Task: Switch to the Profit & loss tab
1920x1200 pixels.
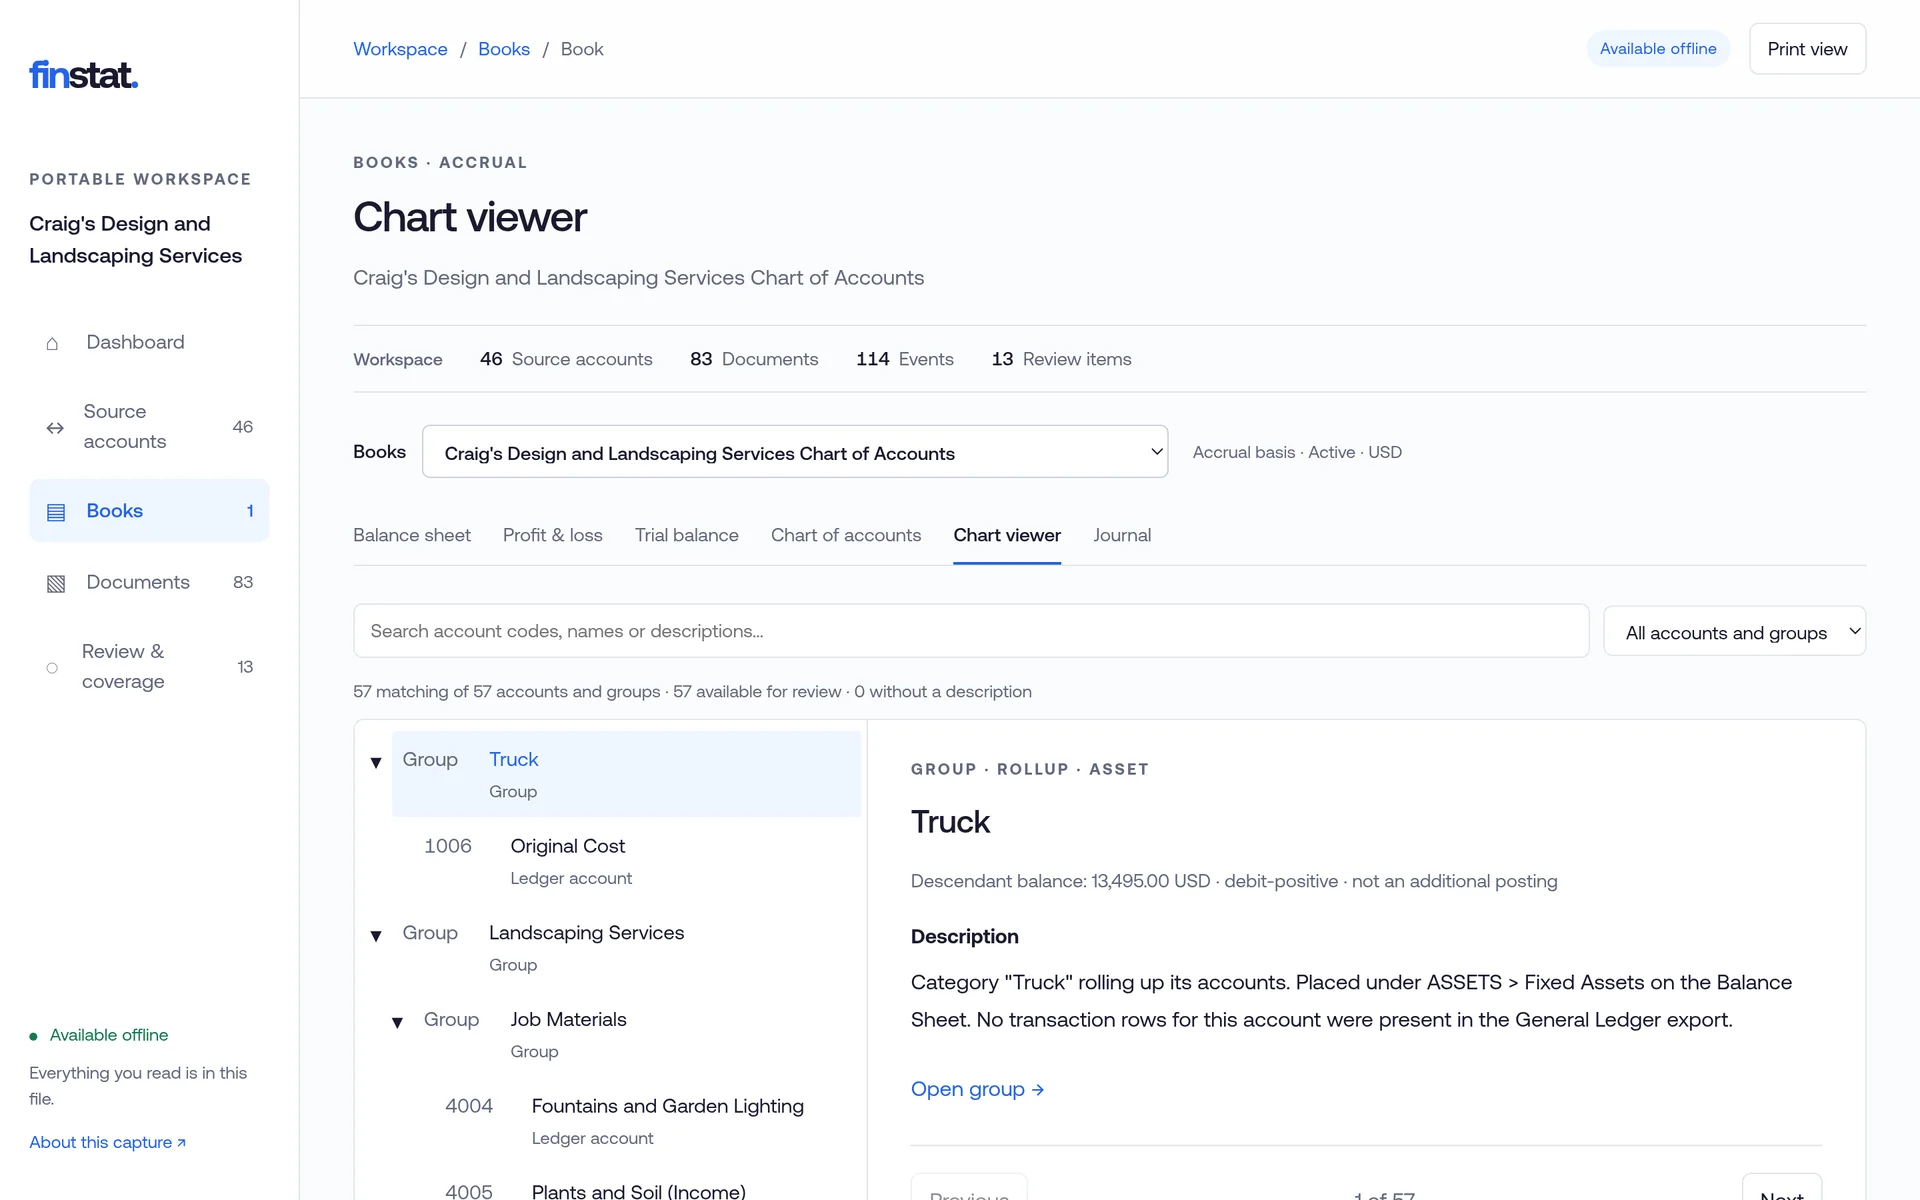Action: point(553,535)
